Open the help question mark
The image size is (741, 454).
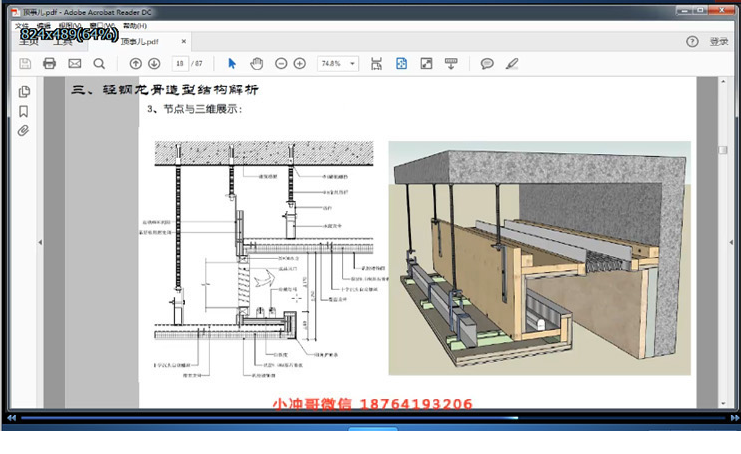(x=692, y=42)
